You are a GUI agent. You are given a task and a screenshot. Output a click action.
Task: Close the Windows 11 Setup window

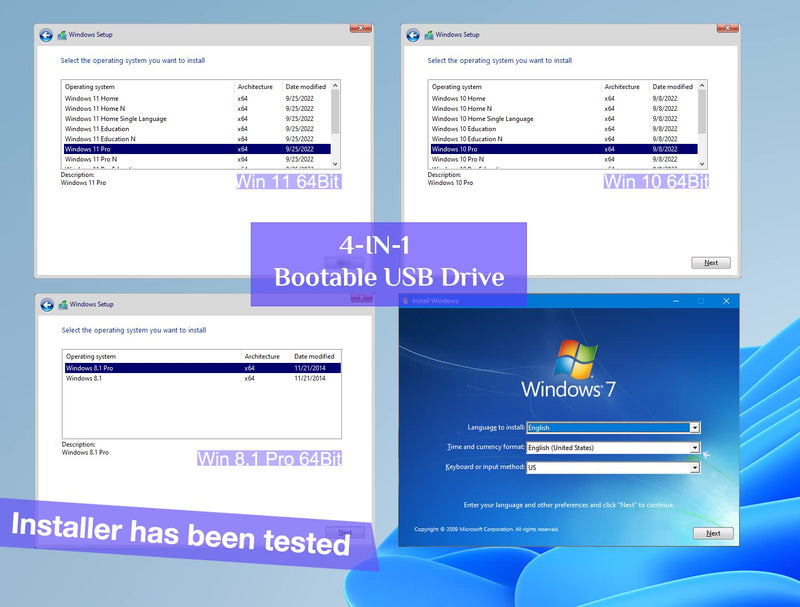coord(361,29)
